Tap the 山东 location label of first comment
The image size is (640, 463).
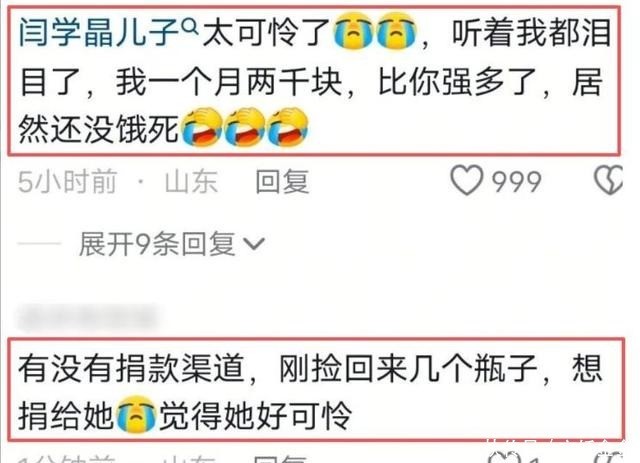[x=191, y=181]
